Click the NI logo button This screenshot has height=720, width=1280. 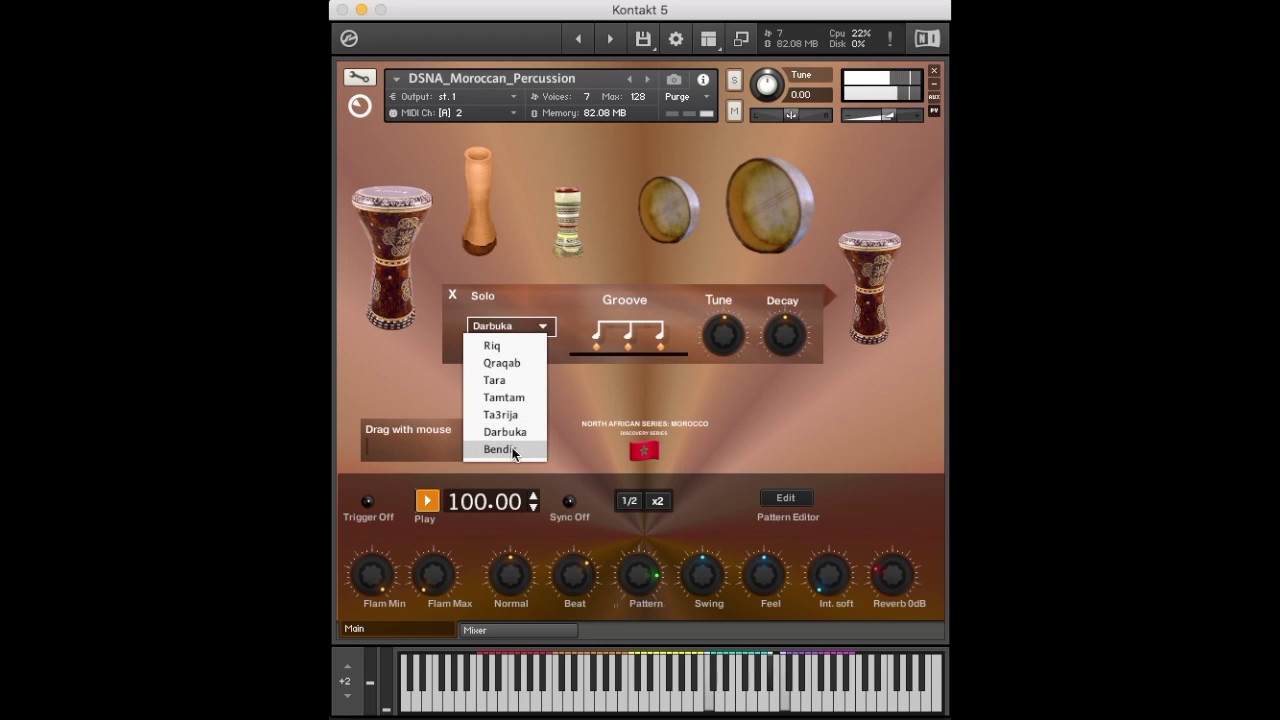click(927, 39)
